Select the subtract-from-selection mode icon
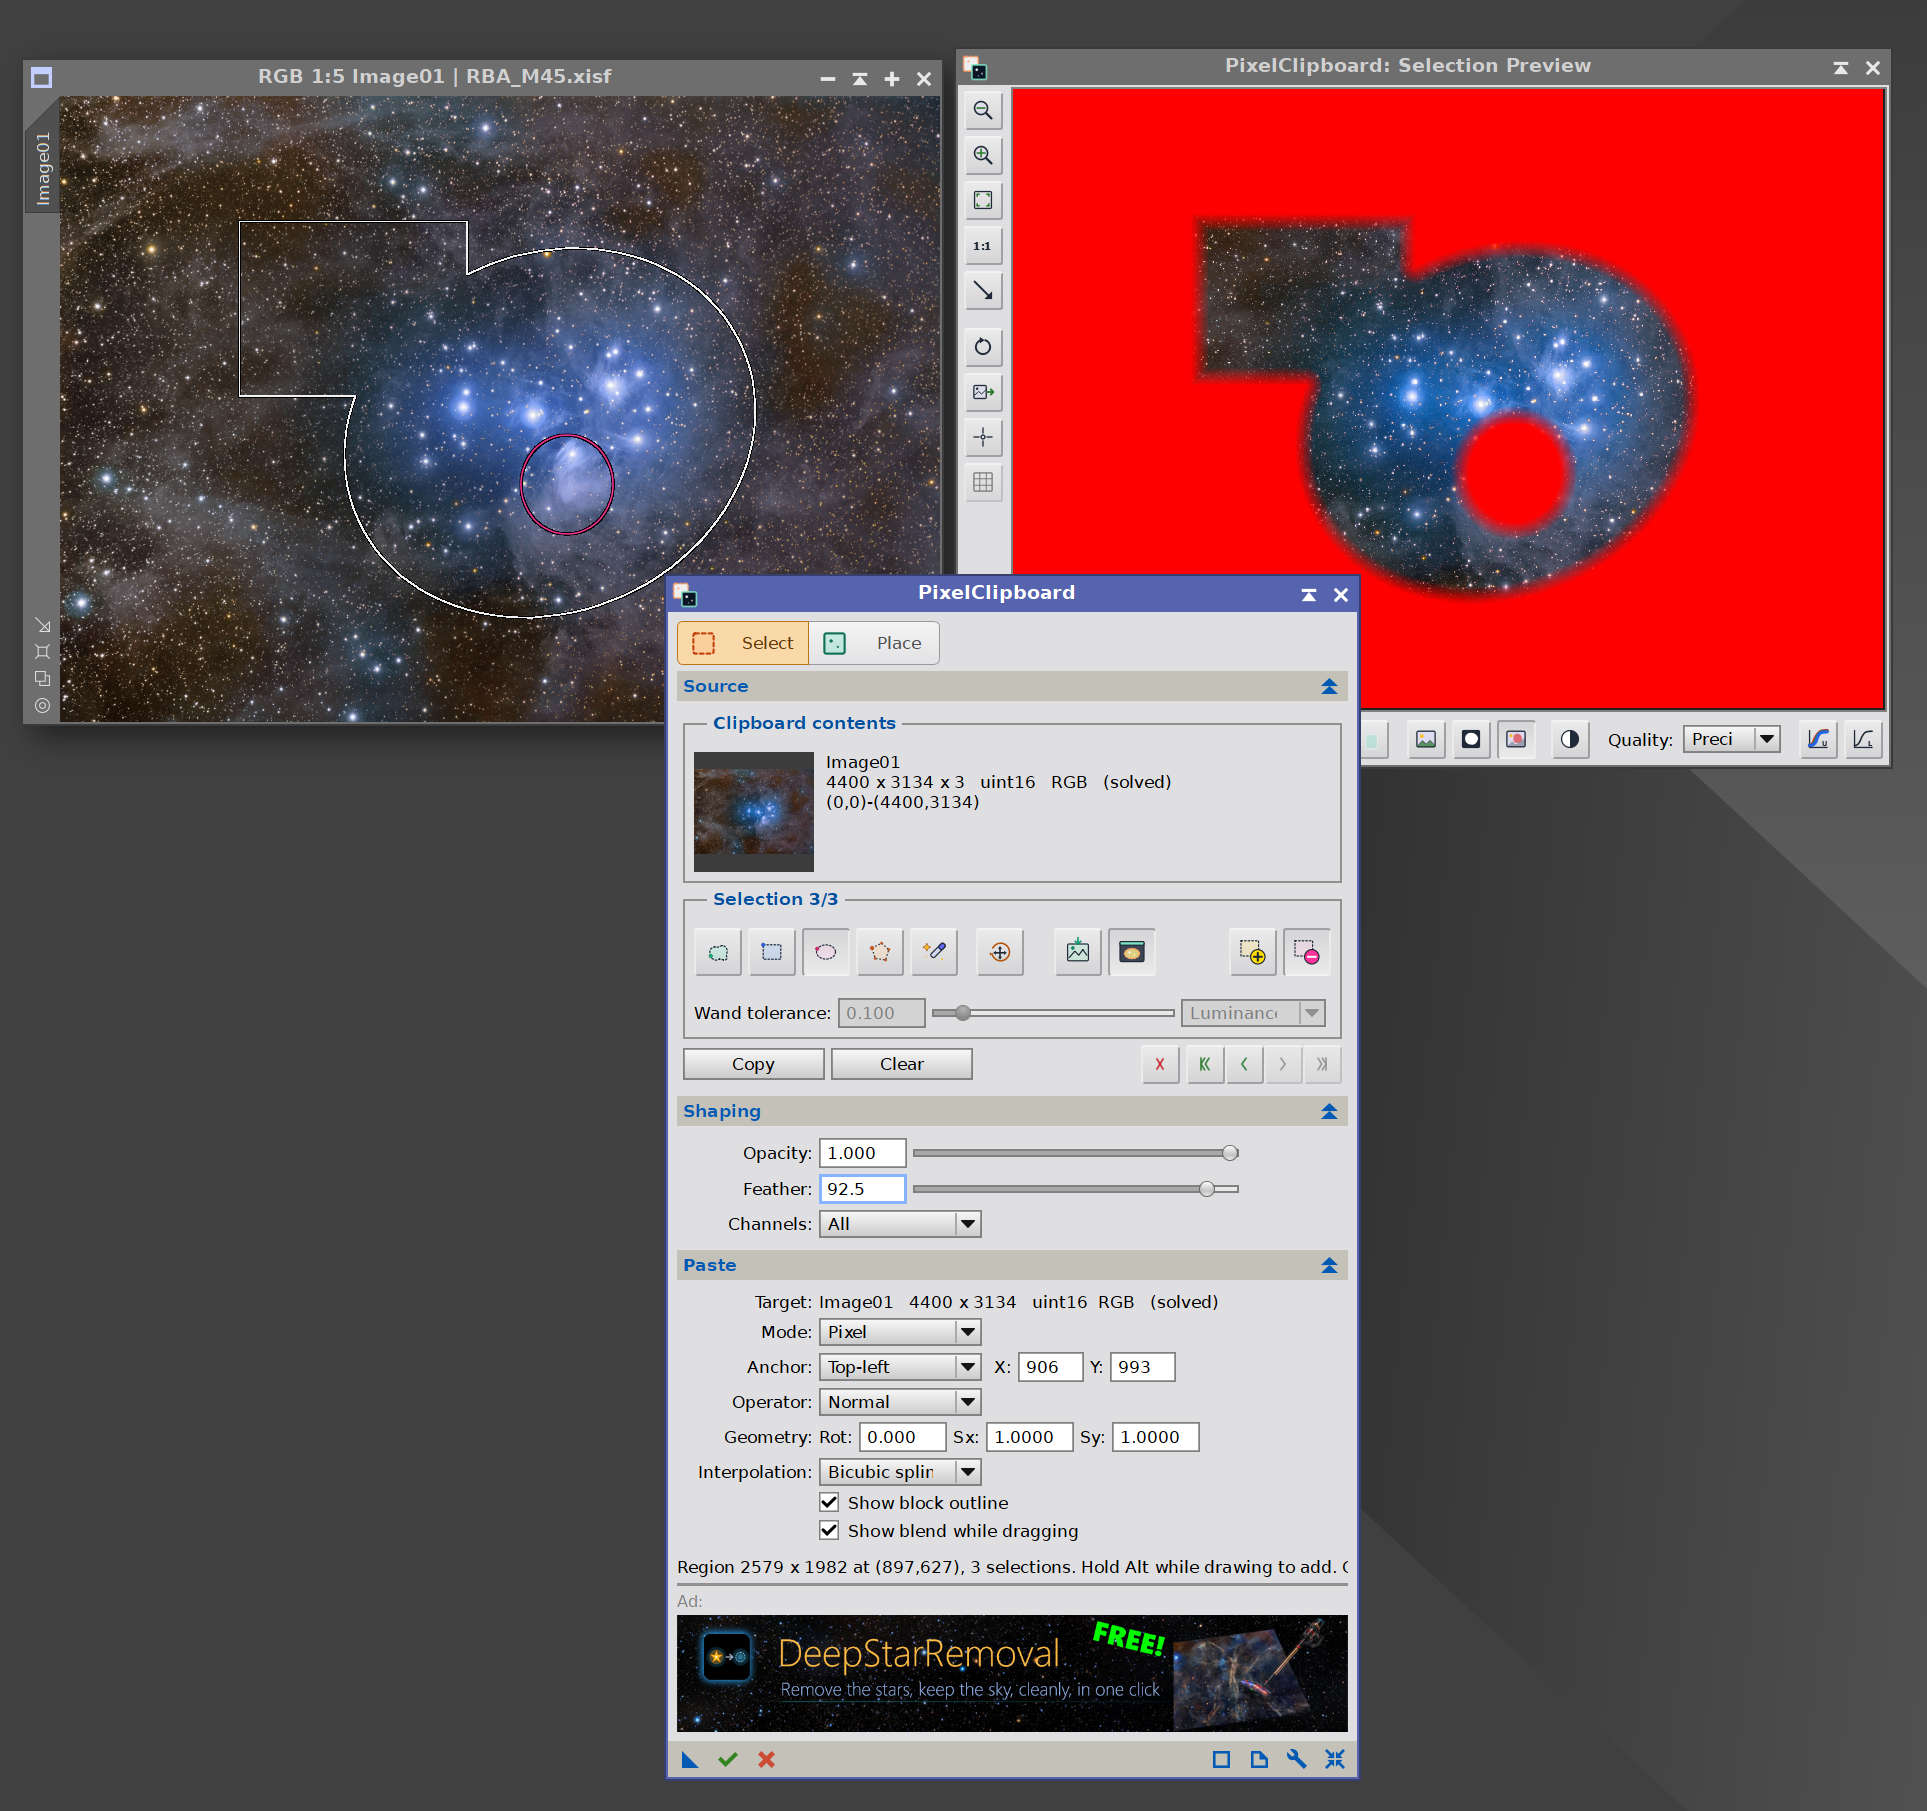Screen dimensions: 1927x1811 click(x=1306, y=951)
